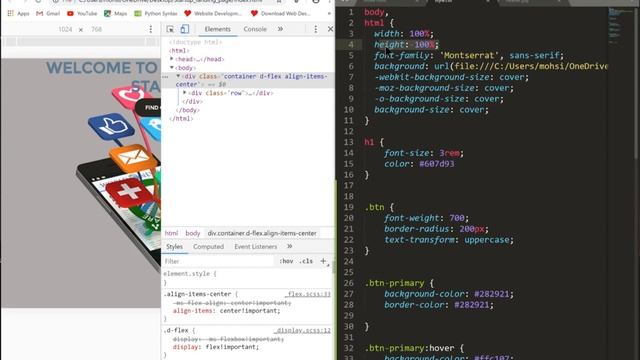The height and width of the screenshot is (360, 640).
Task: Open the Apps bookmarks shortcut
Action: 18,13
